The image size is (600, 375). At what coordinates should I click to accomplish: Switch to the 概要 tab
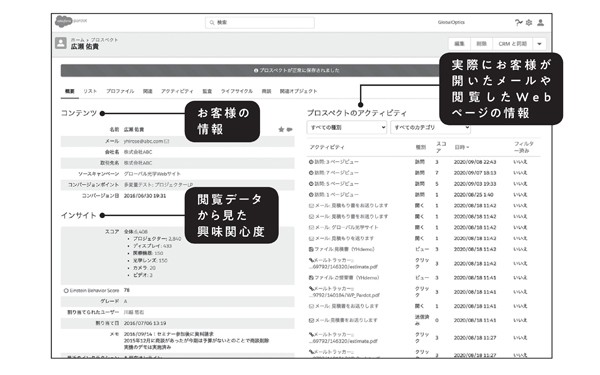(70, 91)
